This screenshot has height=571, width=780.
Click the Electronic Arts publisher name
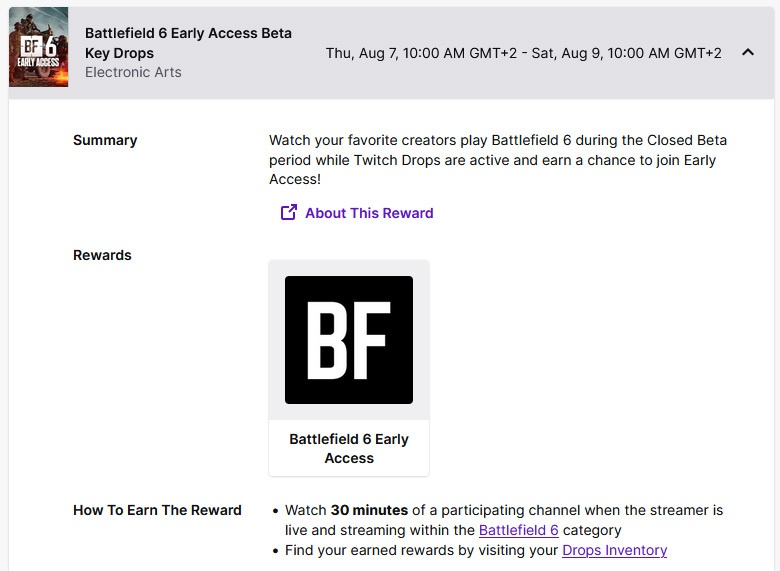click(x=133, y=72)
